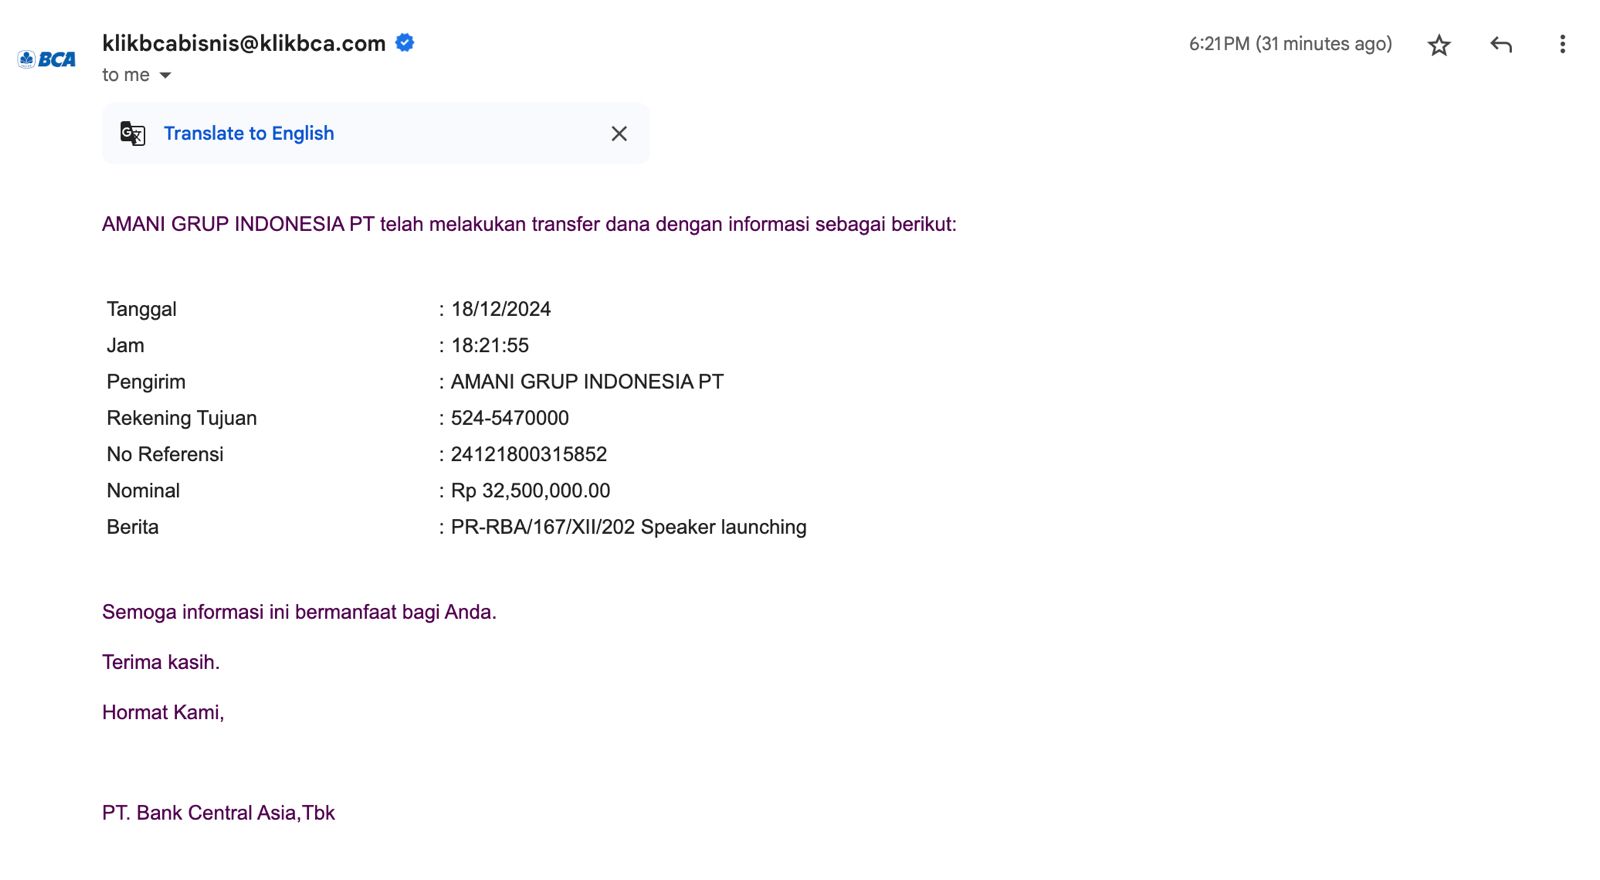Click the reply arrow icon

(1501, 44)
